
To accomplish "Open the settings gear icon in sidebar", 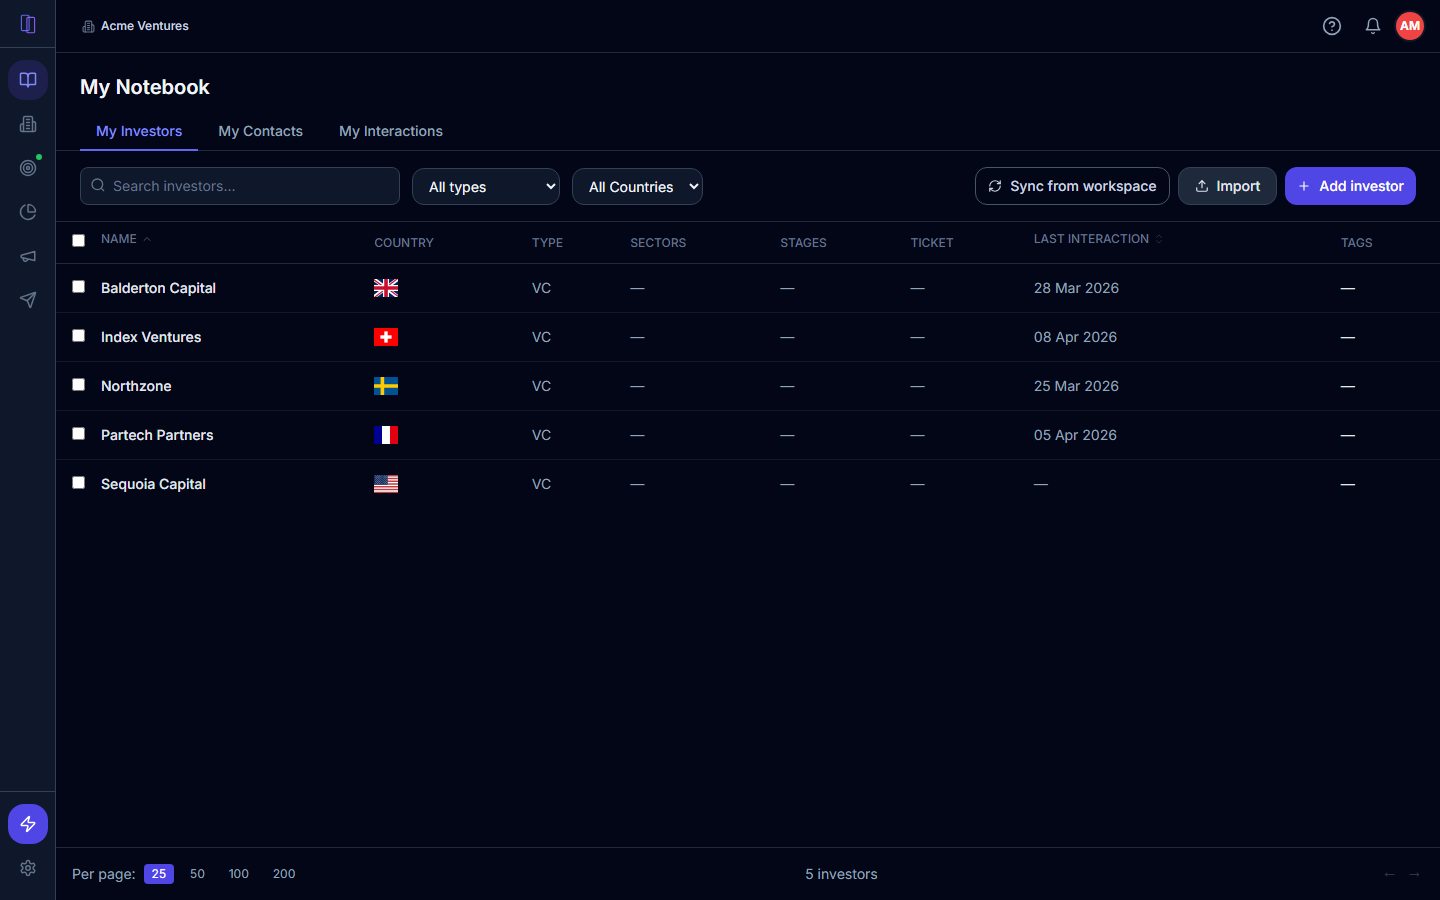I will 28,868.
